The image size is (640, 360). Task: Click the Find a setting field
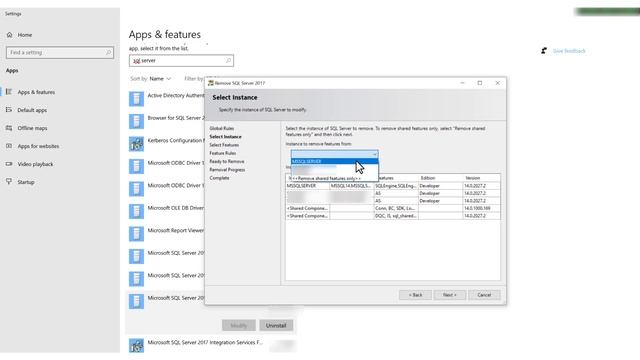60,52
